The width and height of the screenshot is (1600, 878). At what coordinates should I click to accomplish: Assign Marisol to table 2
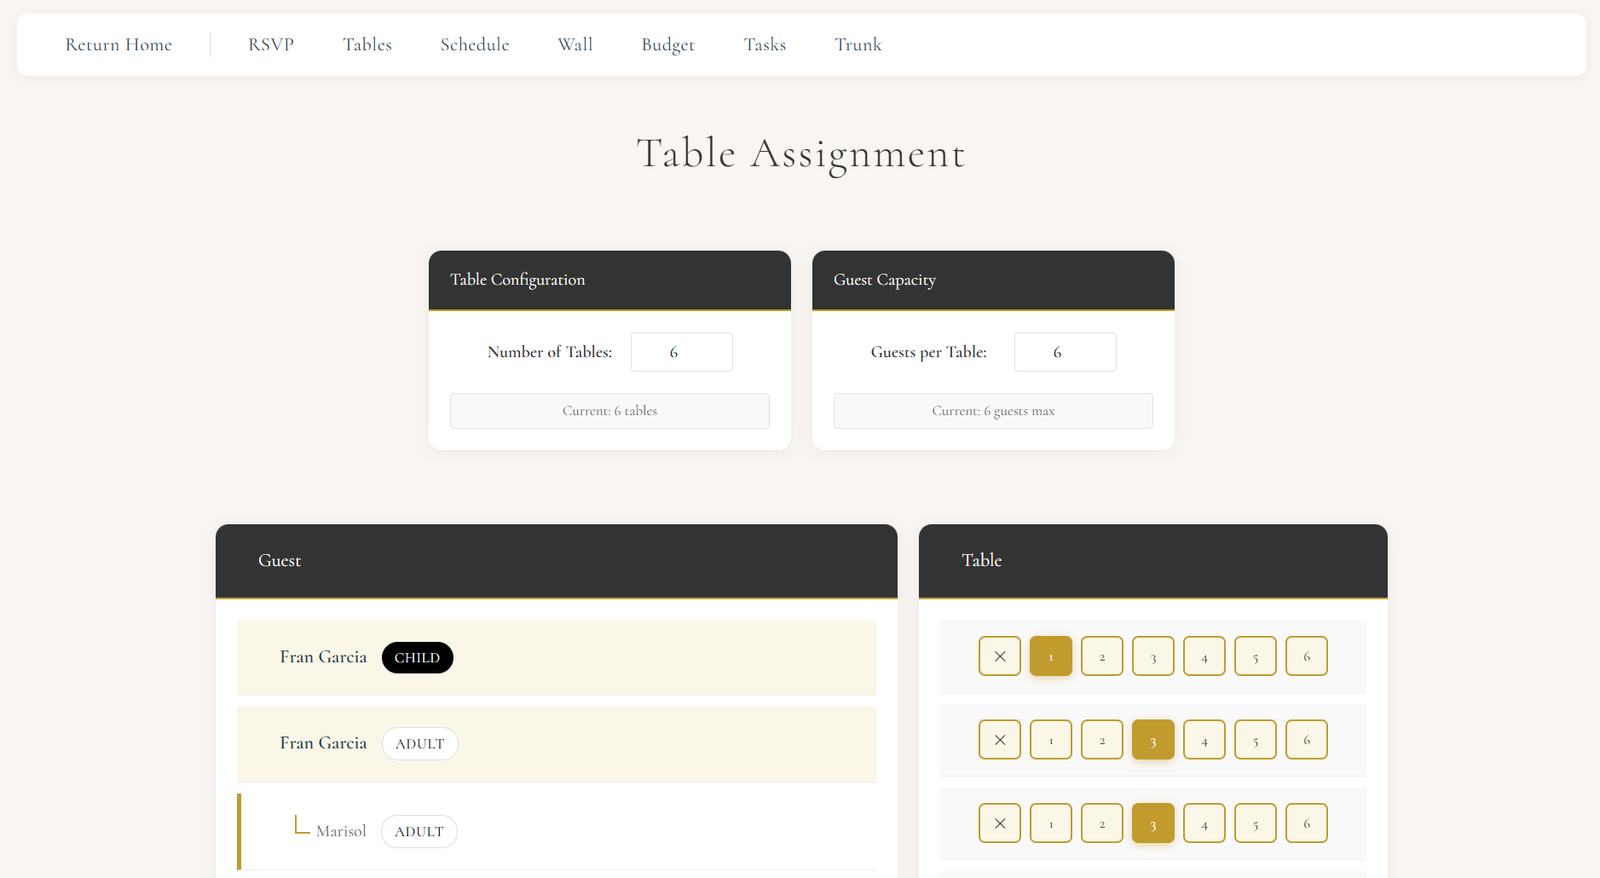point(1102,823)
